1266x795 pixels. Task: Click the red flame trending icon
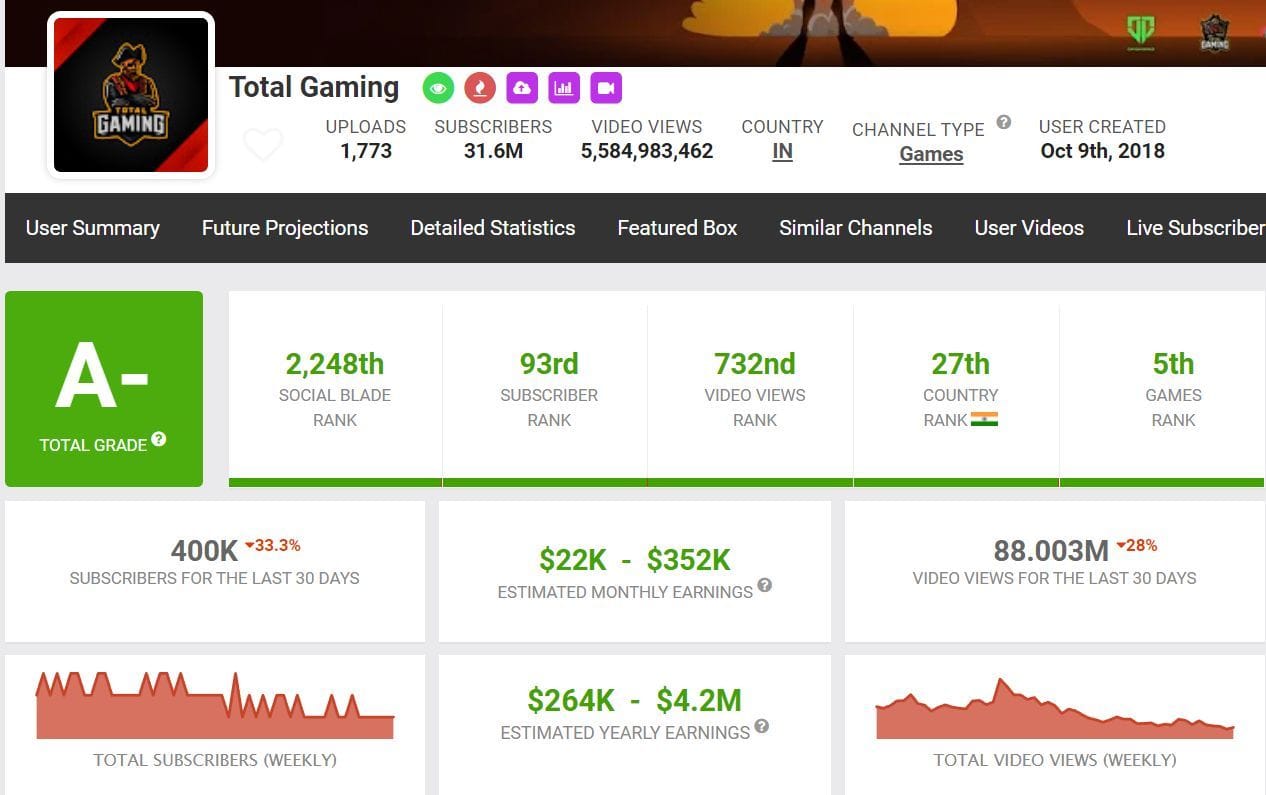click(480, 88)
